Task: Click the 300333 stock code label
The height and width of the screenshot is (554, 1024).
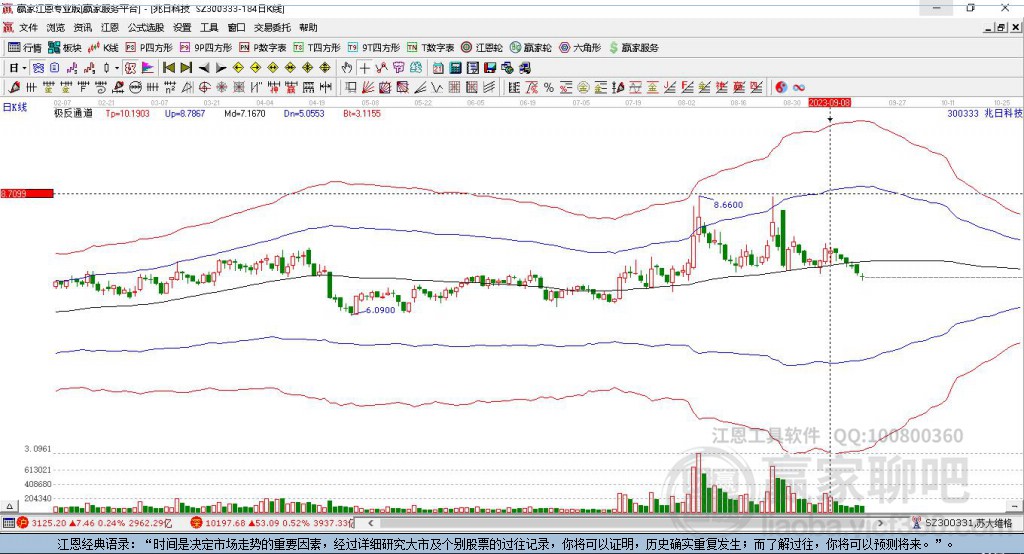Action: (963, 114)
